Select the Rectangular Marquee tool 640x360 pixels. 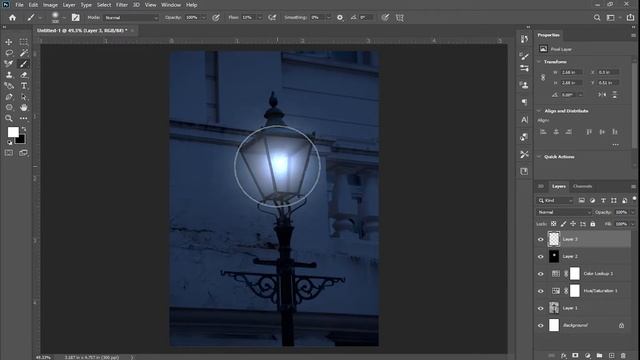tap(24, 42)
